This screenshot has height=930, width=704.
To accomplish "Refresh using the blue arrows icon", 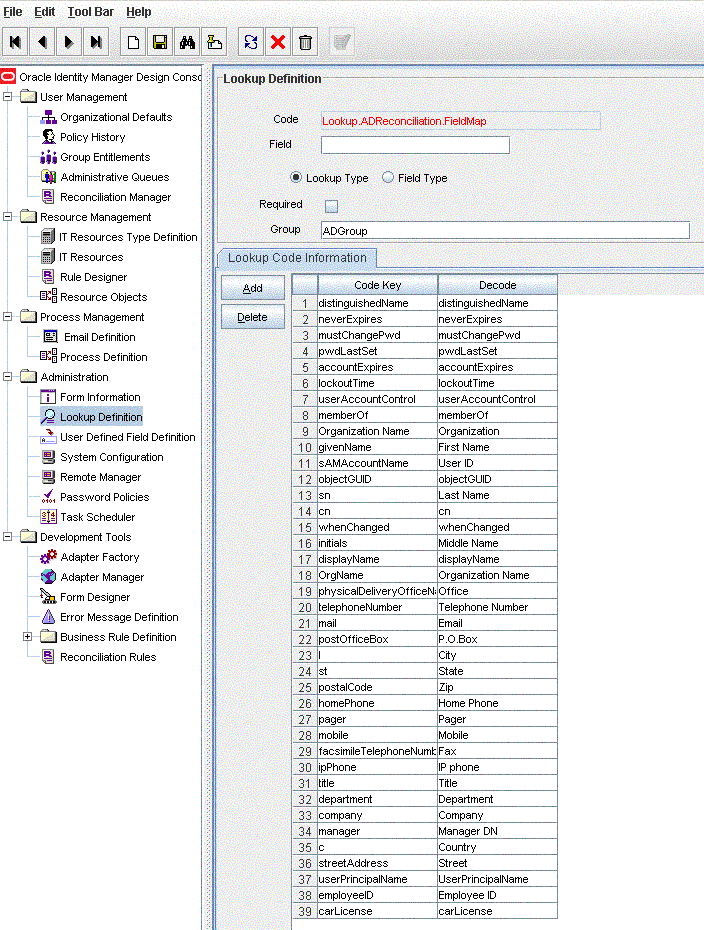I will pyautogui.click(x=251, y=42).
